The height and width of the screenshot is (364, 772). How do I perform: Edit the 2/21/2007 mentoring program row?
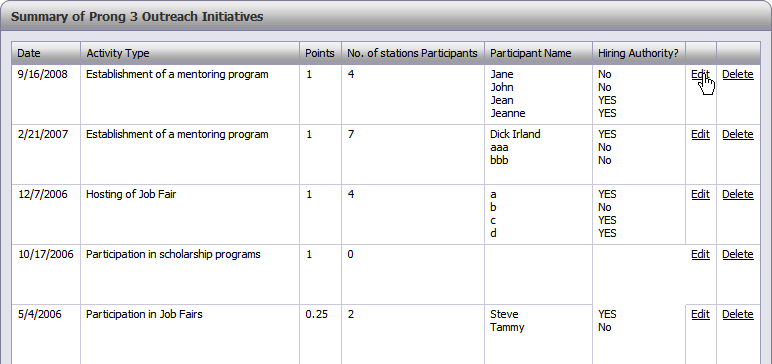click(x=700, y=134)
